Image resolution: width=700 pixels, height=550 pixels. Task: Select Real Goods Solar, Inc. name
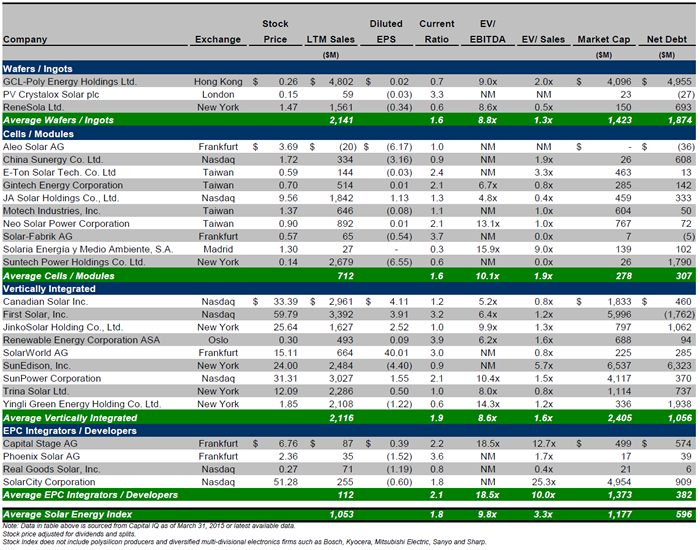coord(51,469)
